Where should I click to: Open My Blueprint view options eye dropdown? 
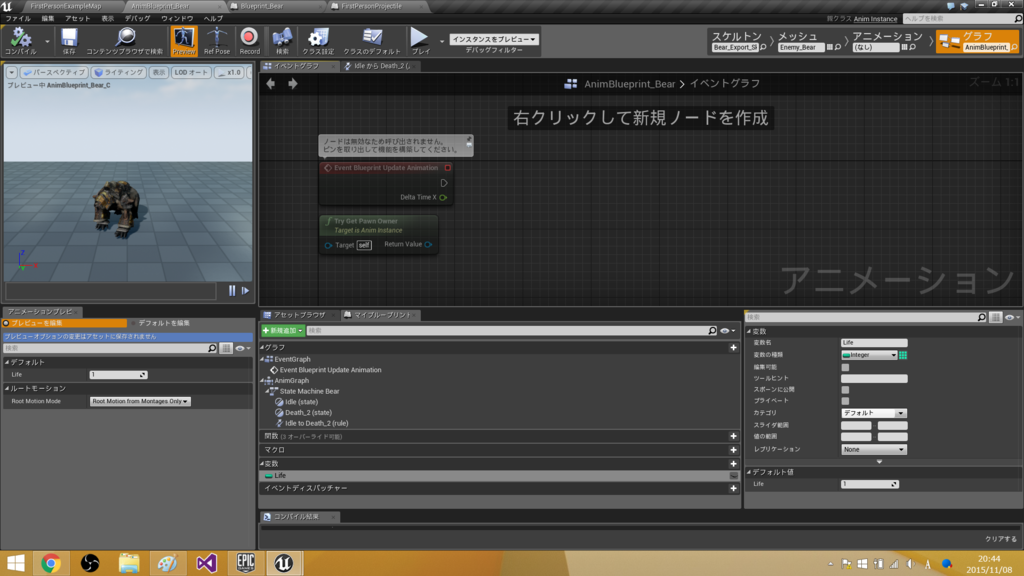pyautogui.click(x=727, y=331)
